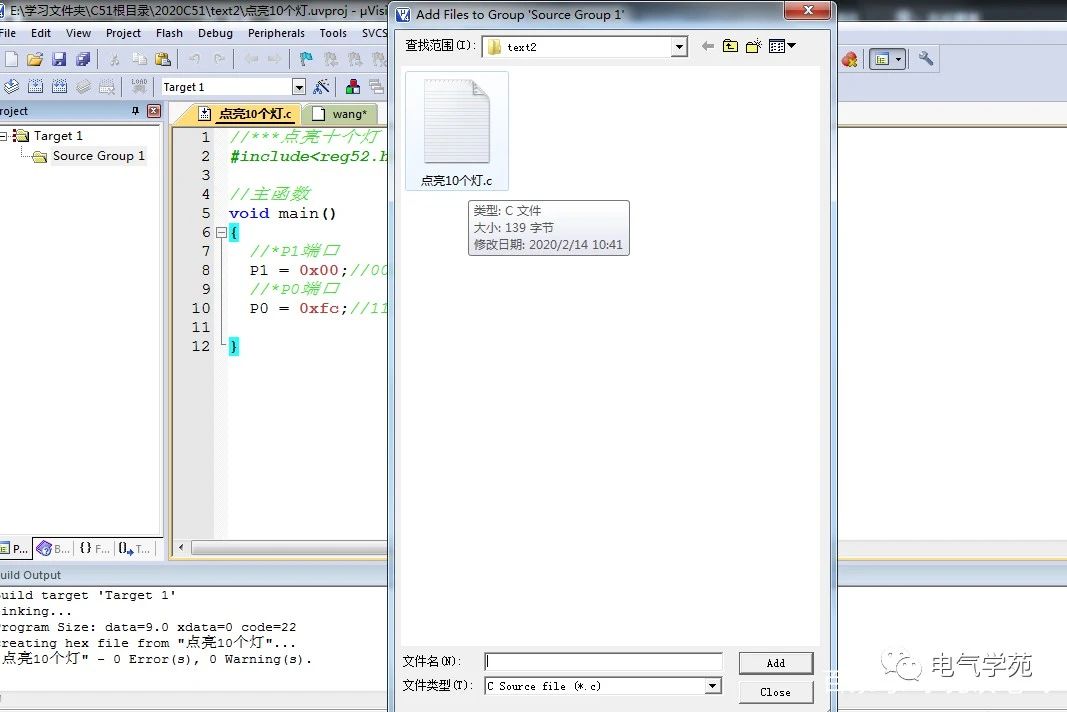Image resolution: width=1067 pixels, height=712 pixels.
Task: Switch to the Books bottom tab
Action: coord(54,548)
